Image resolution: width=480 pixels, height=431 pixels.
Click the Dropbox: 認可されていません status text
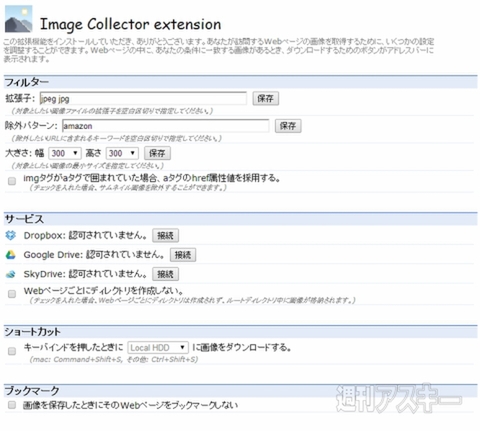(85, 236)
